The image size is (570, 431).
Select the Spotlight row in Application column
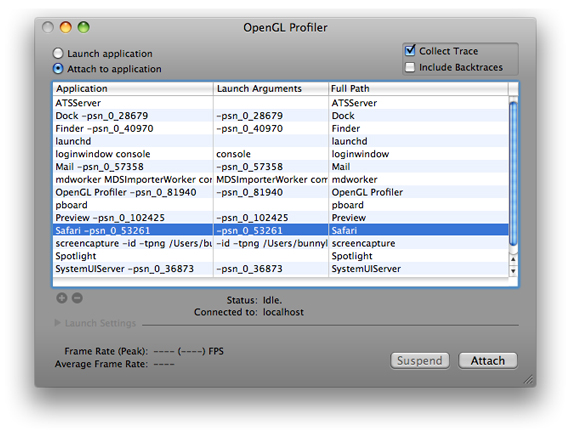[133, 256]
